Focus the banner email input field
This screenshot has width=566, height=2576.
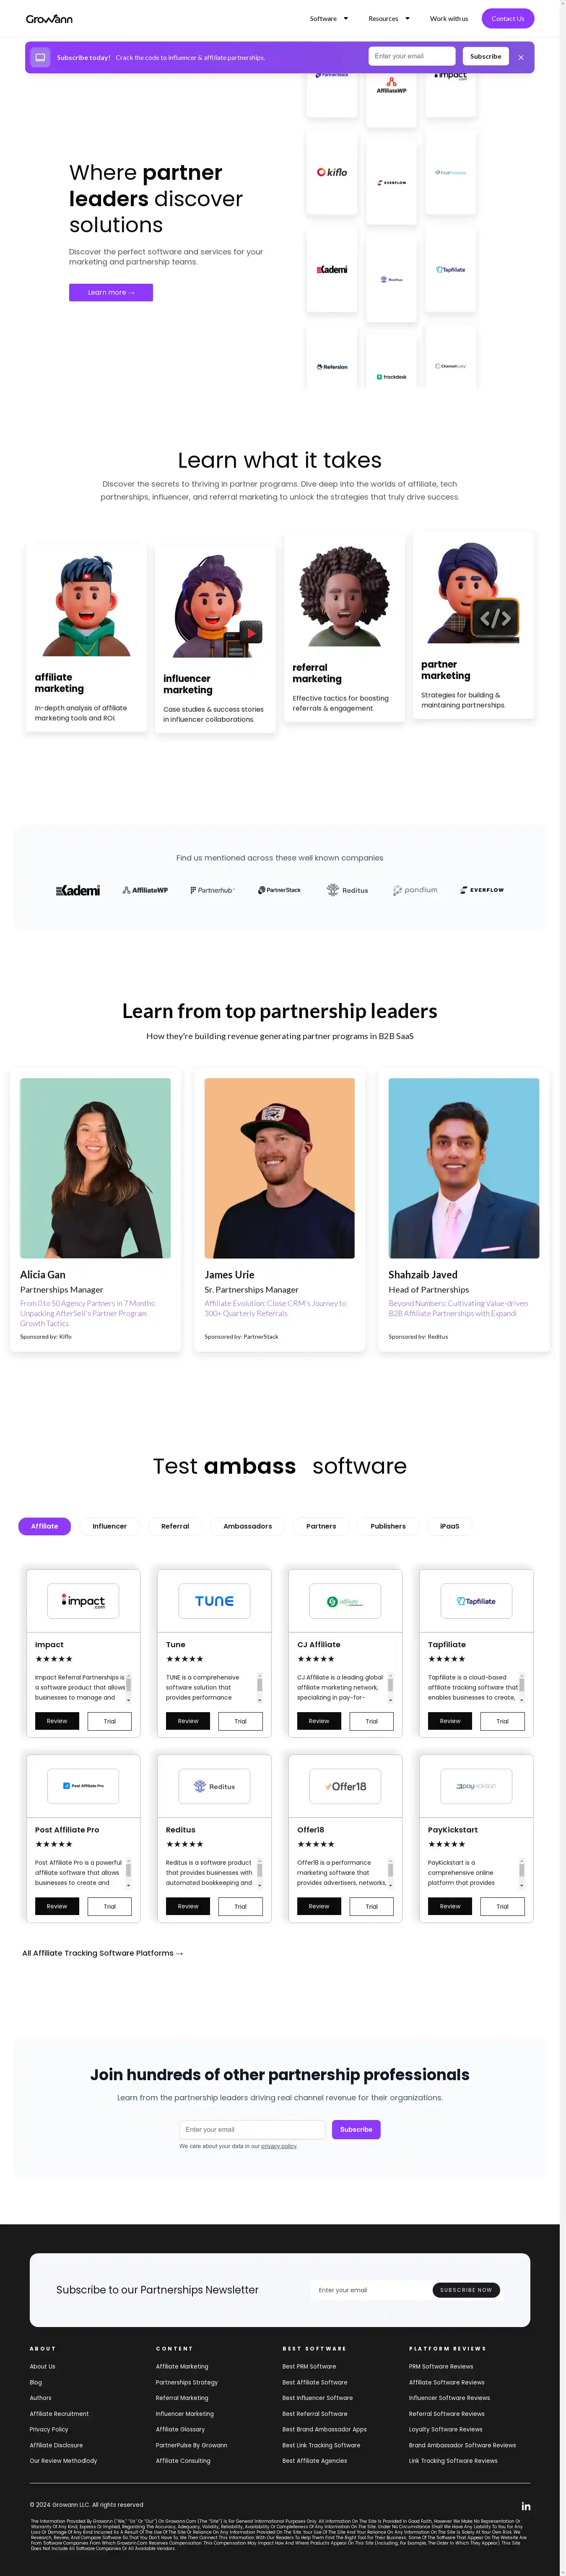412,56
